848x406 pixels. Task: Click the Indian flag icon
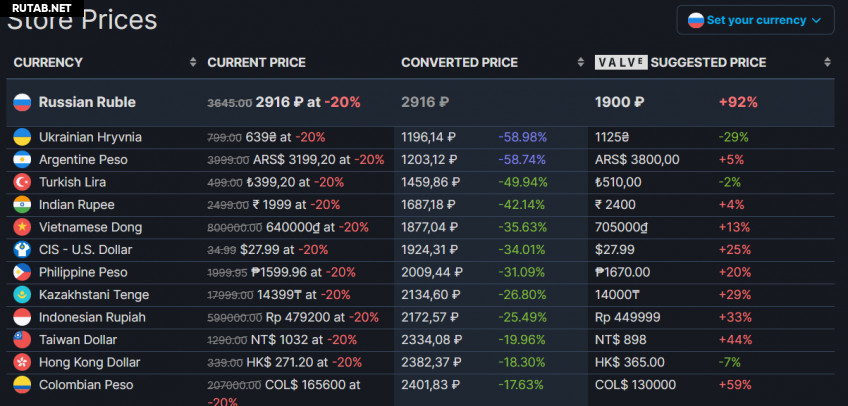tap(21, 205)
